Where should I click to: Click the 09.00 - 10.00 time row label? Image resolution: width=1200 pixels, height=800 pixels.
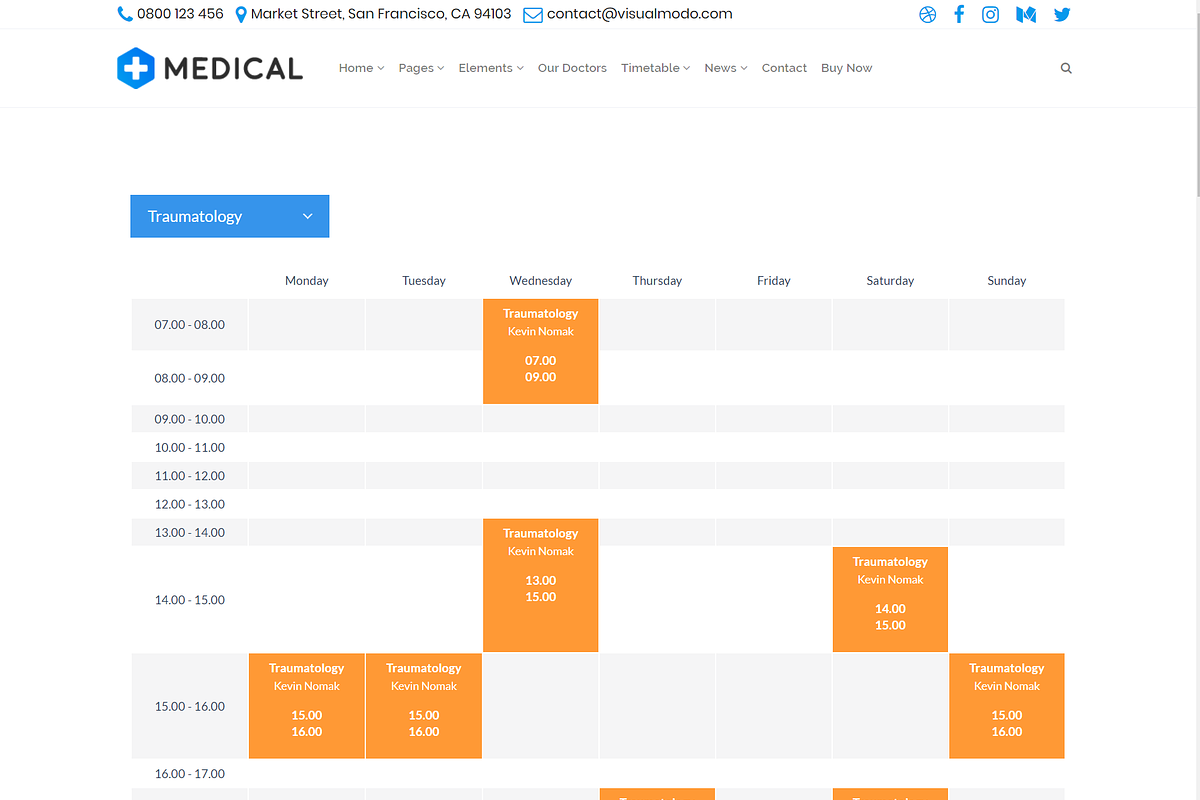point(190,419)
